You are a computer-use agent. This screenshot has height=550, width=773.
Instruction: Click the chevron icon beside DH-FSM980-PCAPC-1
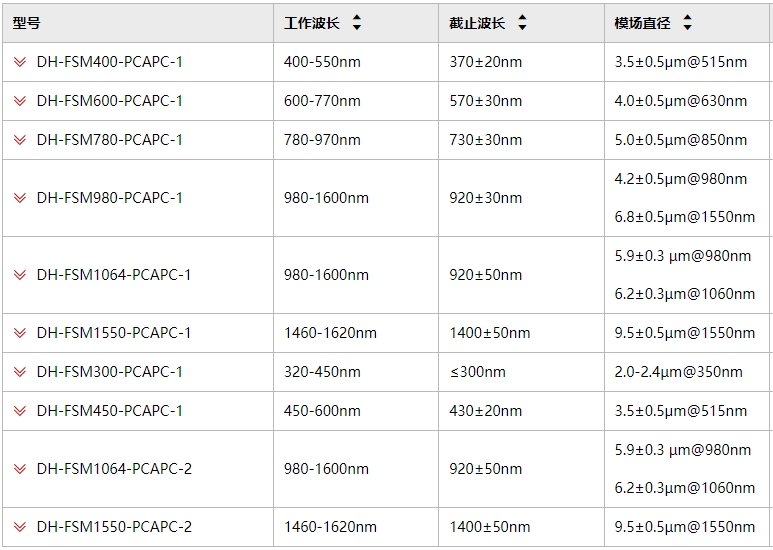(x=20, y=198)
